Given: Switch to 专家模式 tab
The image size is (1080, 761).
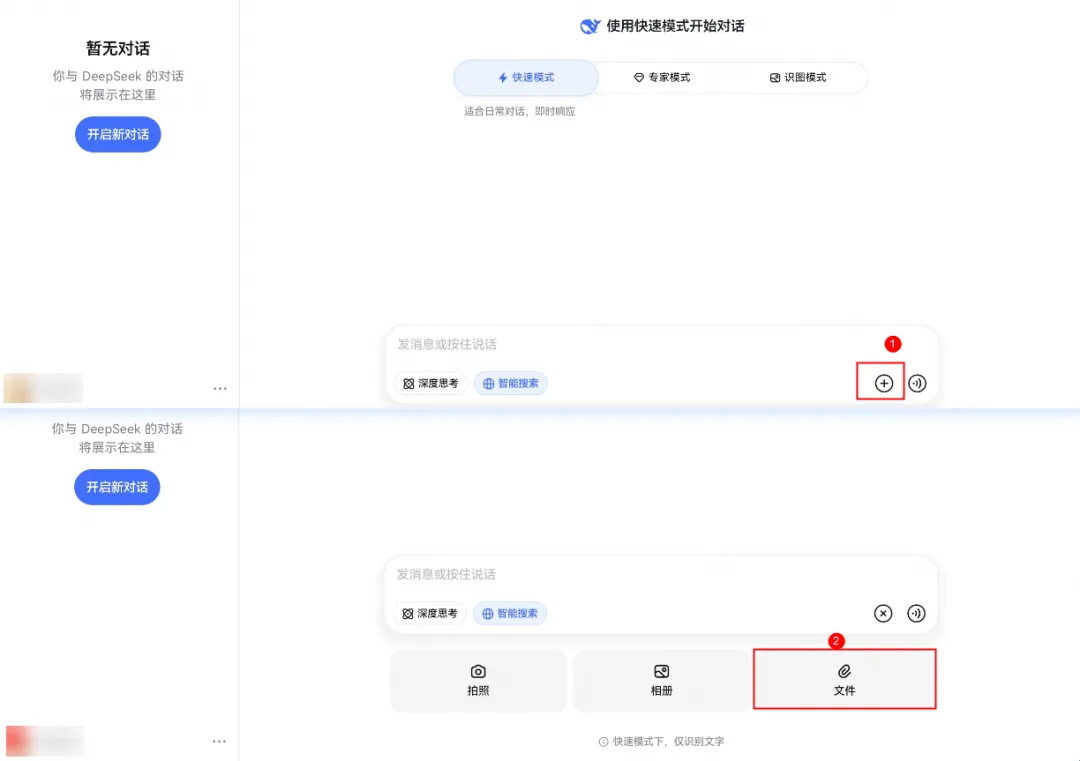Looking at the screenshot, I should point(662,77).
